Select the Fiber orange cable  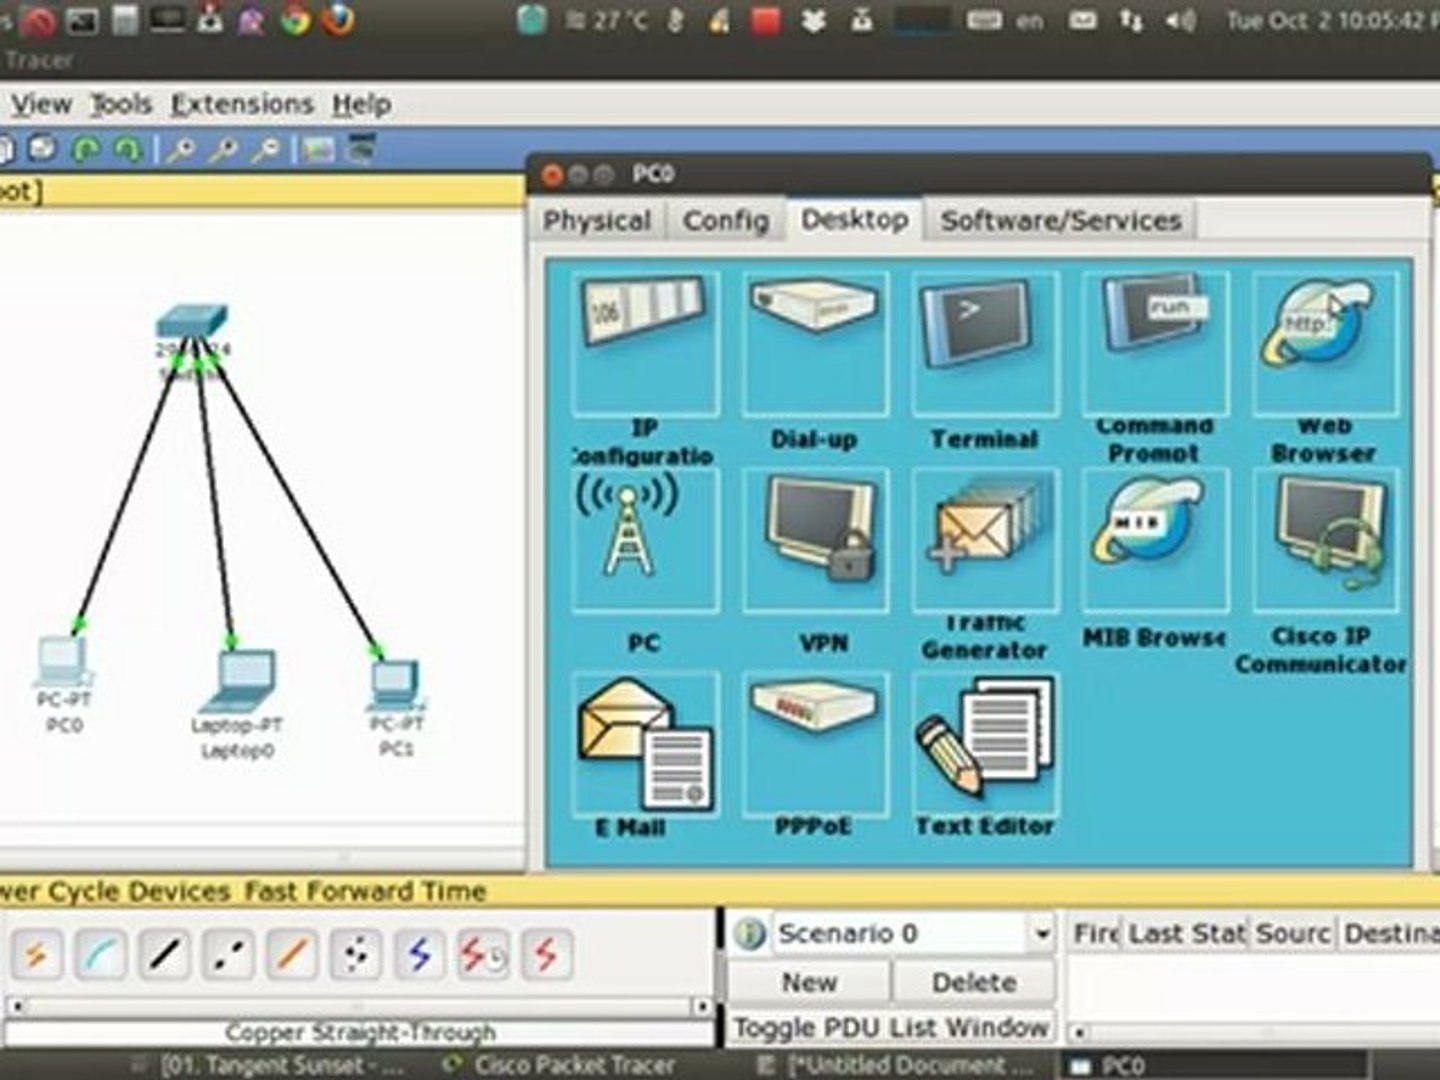coord(291,955)
